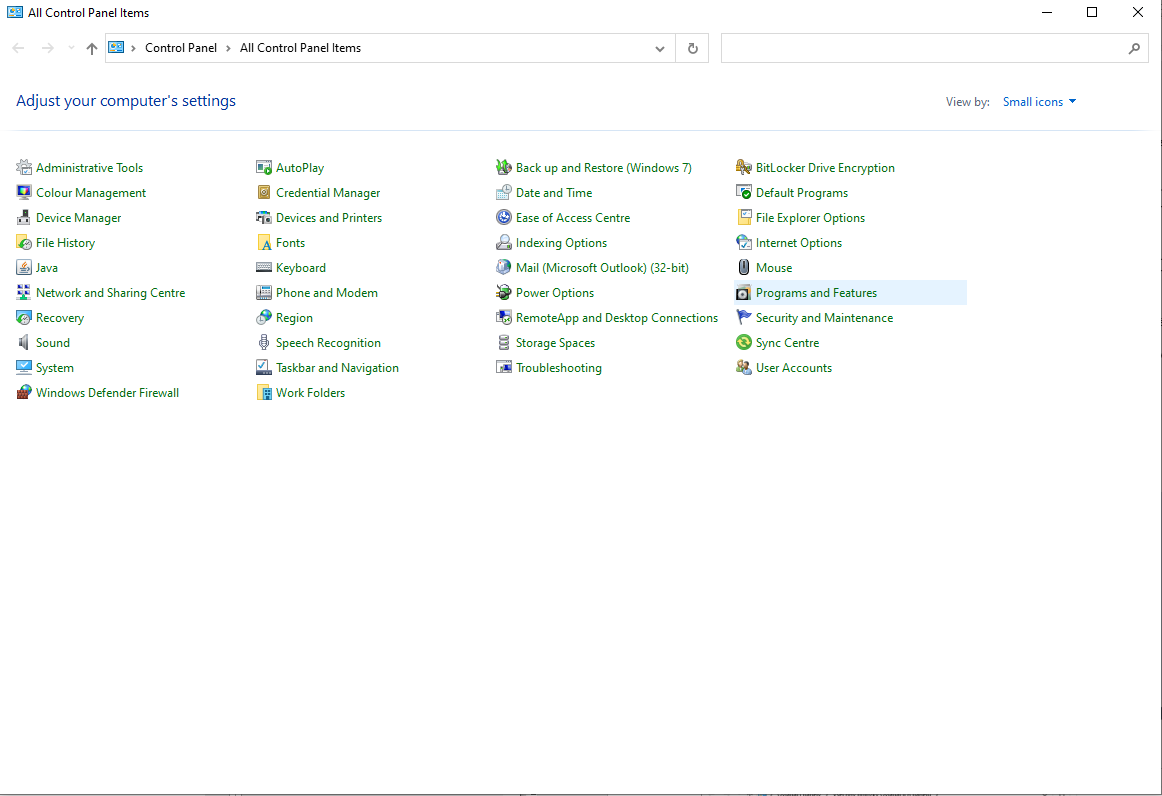Open the Administrative Tools icon
1162x796 pixels.
24,168
